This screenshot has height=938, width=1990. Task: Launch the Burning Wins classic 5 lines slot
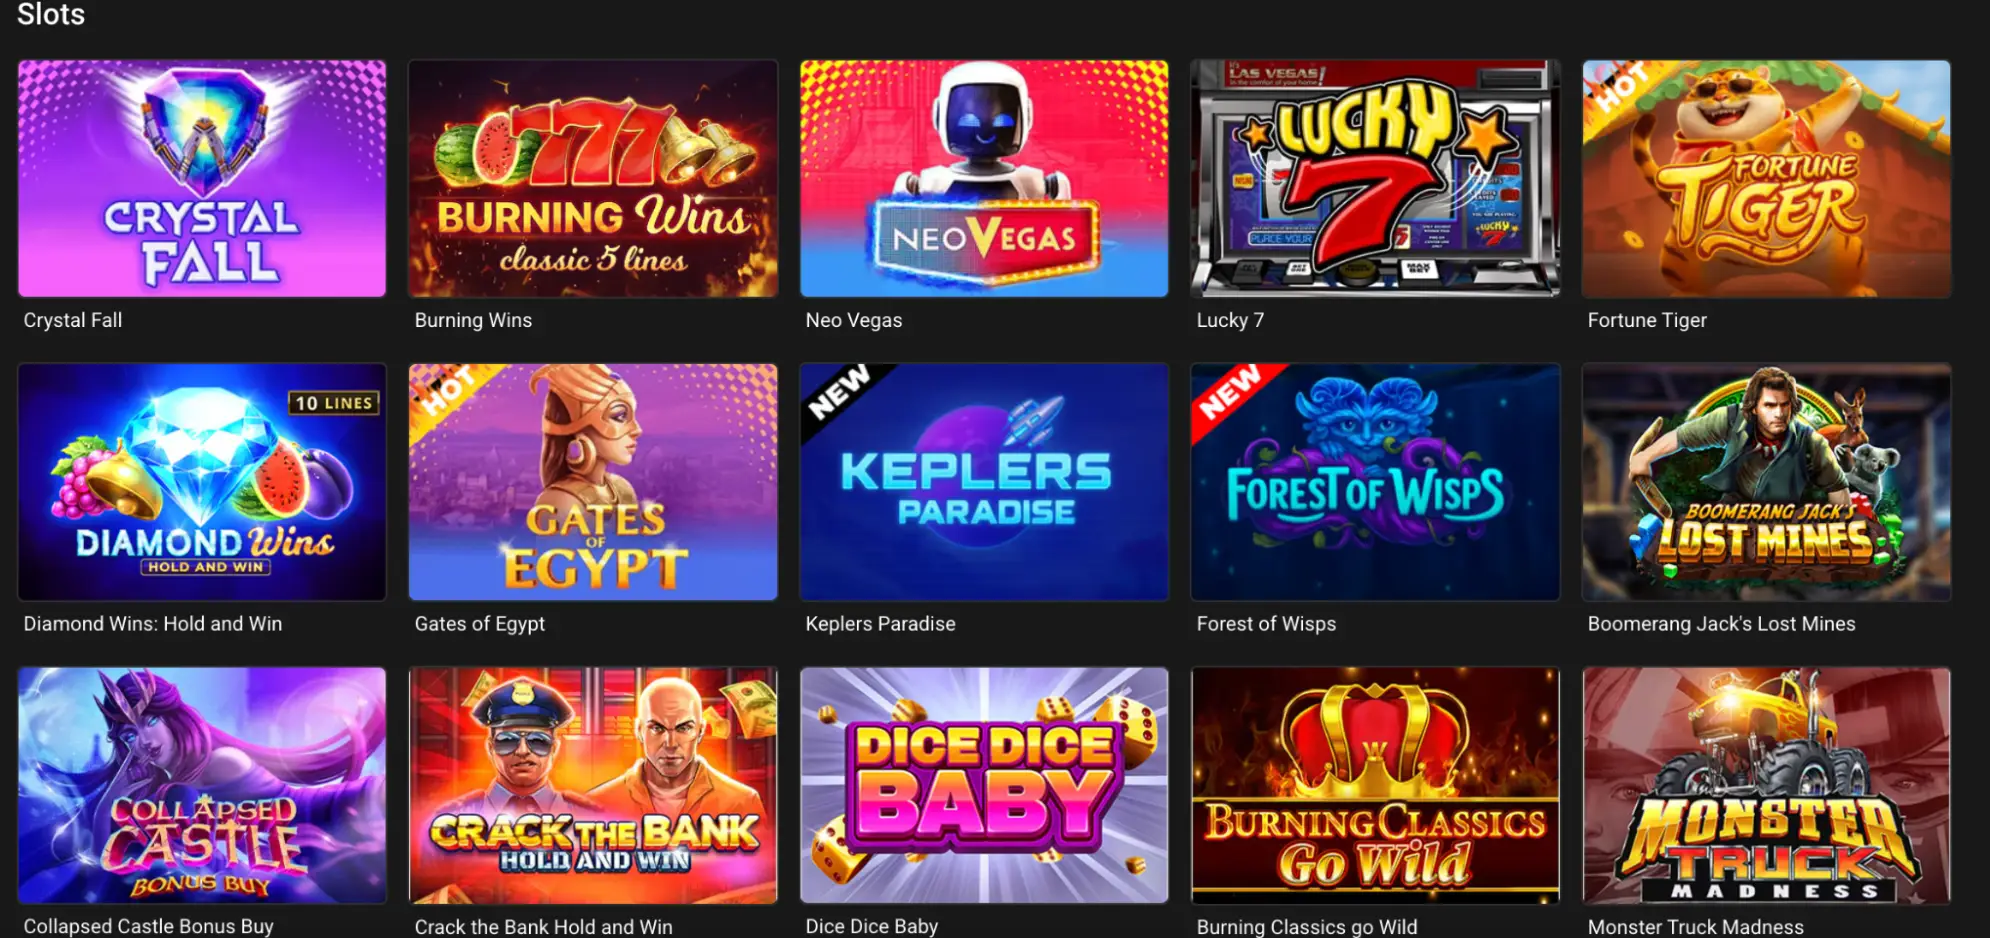593,179
